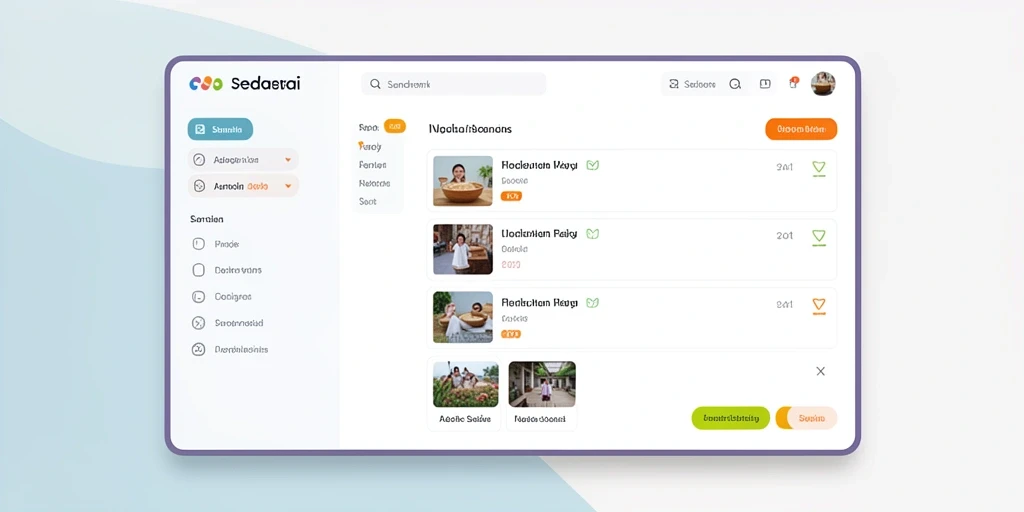Click the orange tag under first row title
The width and height of the screenshot is (1024, 512).
pos(511,196)
